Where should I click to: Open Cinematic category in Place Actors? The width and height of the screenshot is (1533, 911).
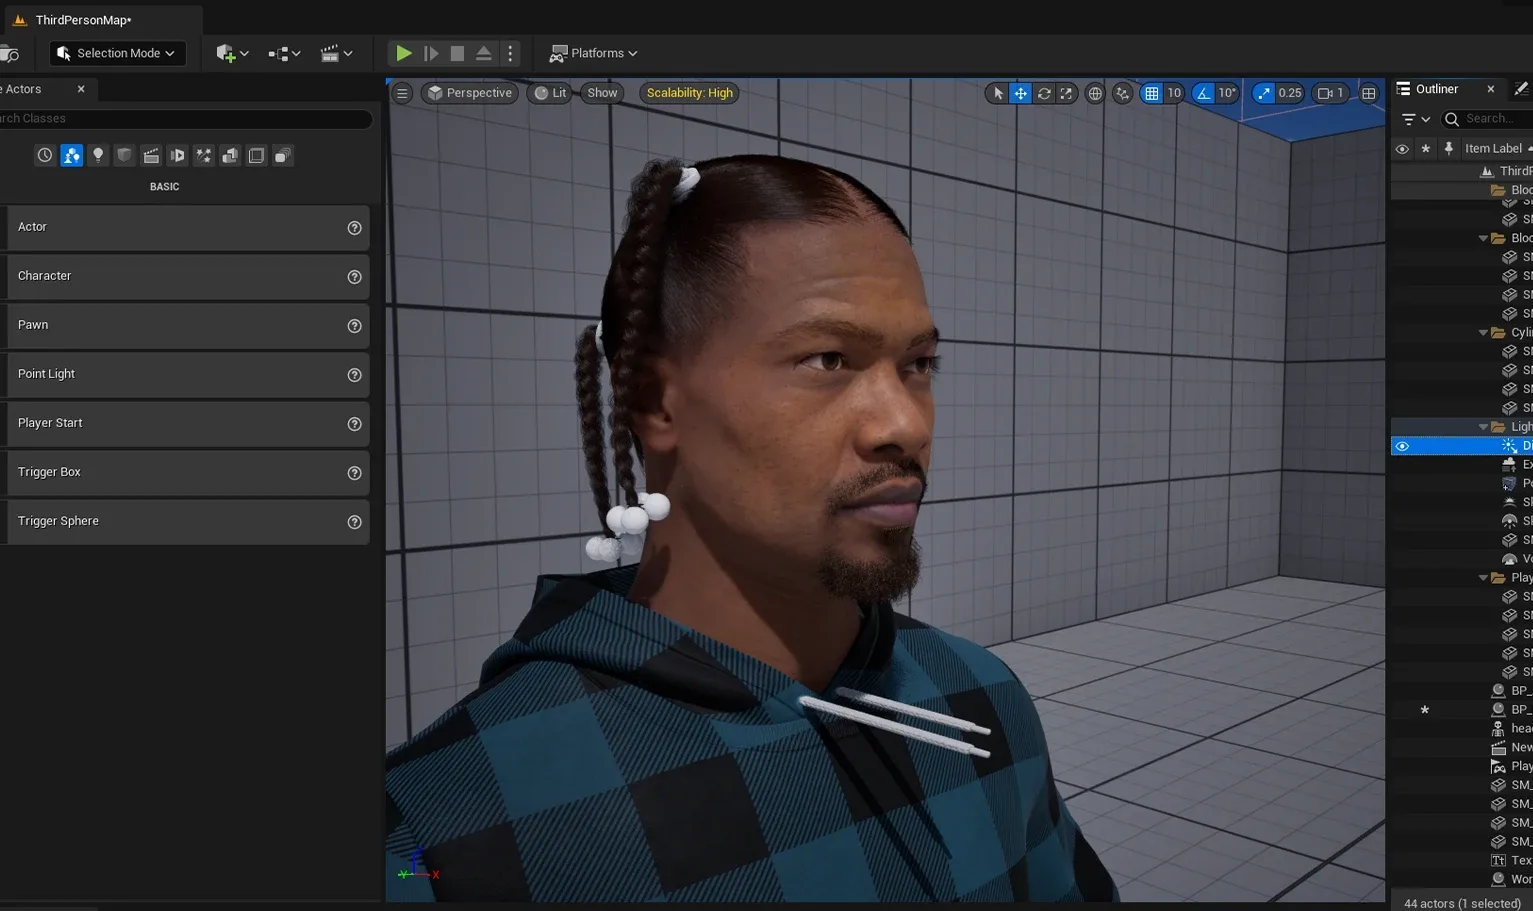(x=151, y=156)
